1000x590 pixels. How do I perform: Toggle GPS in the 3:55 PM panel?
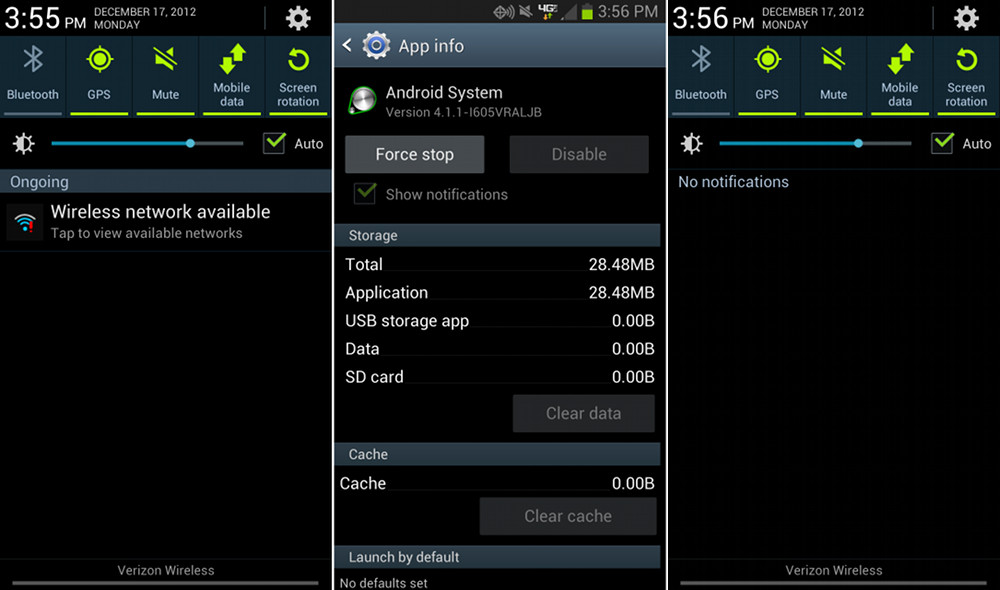99,75
